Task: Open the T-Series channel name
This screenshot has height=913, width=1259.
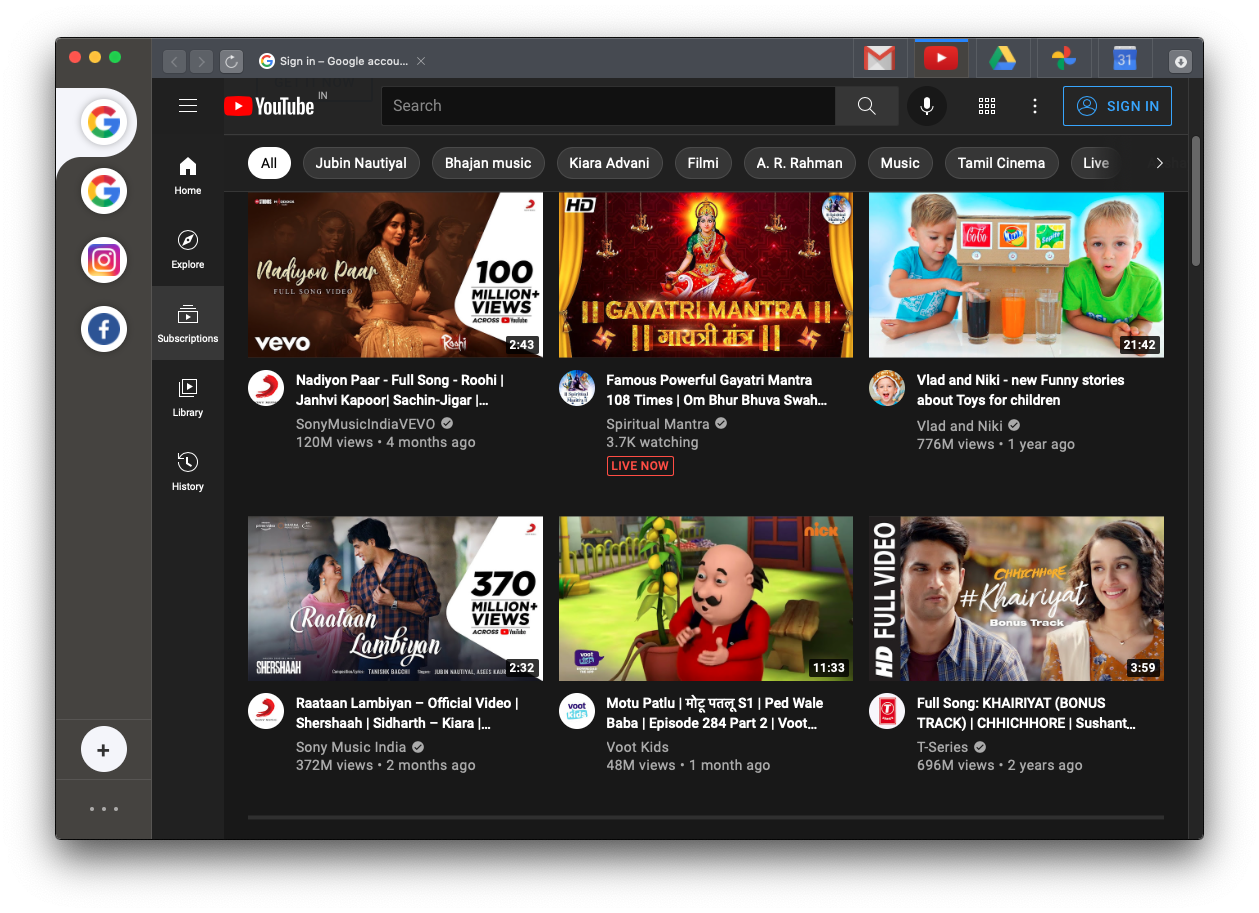Action: point(943,747)
